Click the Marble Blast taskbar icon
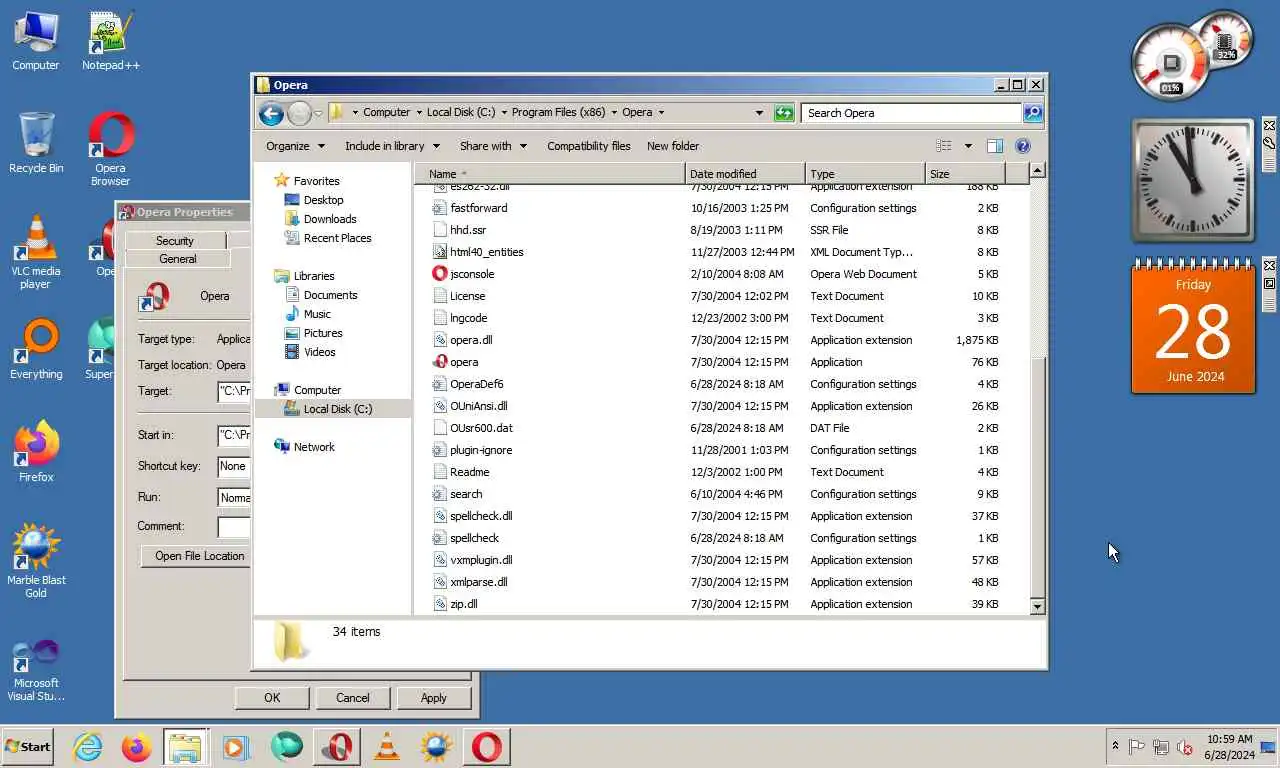Viewport: 1280px width, 768px height. [436, 747]
